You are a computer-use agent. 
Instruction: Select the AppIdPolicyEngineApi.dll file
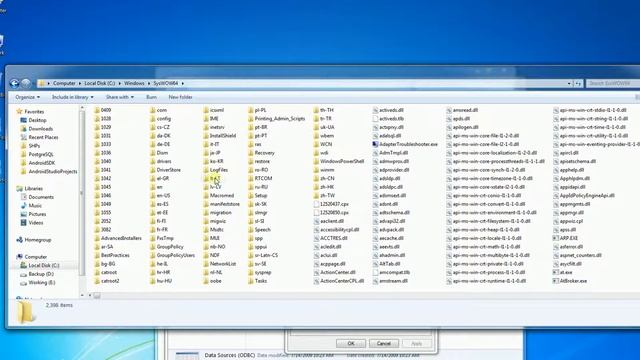[x=587, y=196]
